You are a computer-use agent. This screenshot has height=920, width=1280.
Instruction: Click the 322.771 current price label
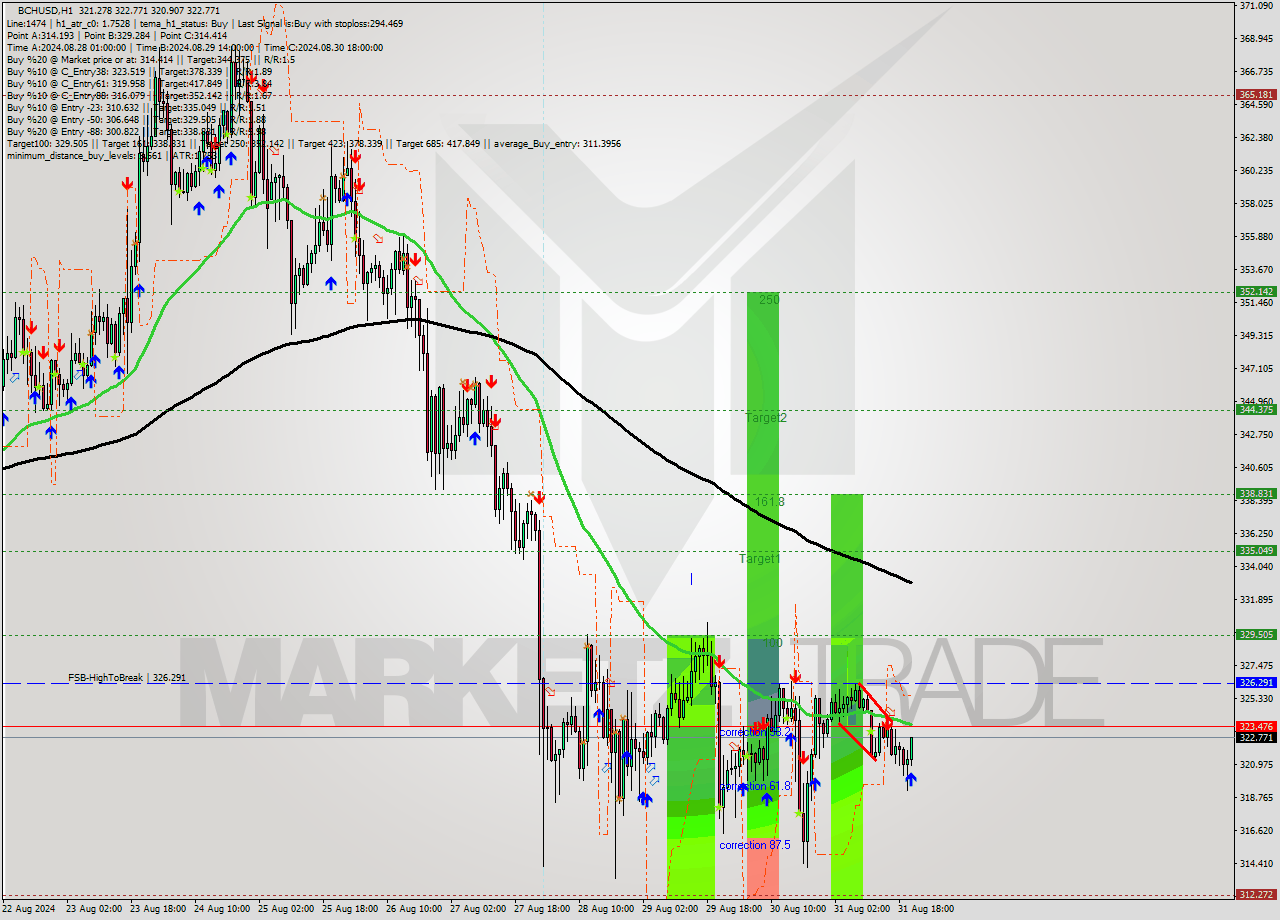click(x=1255, y=737)
